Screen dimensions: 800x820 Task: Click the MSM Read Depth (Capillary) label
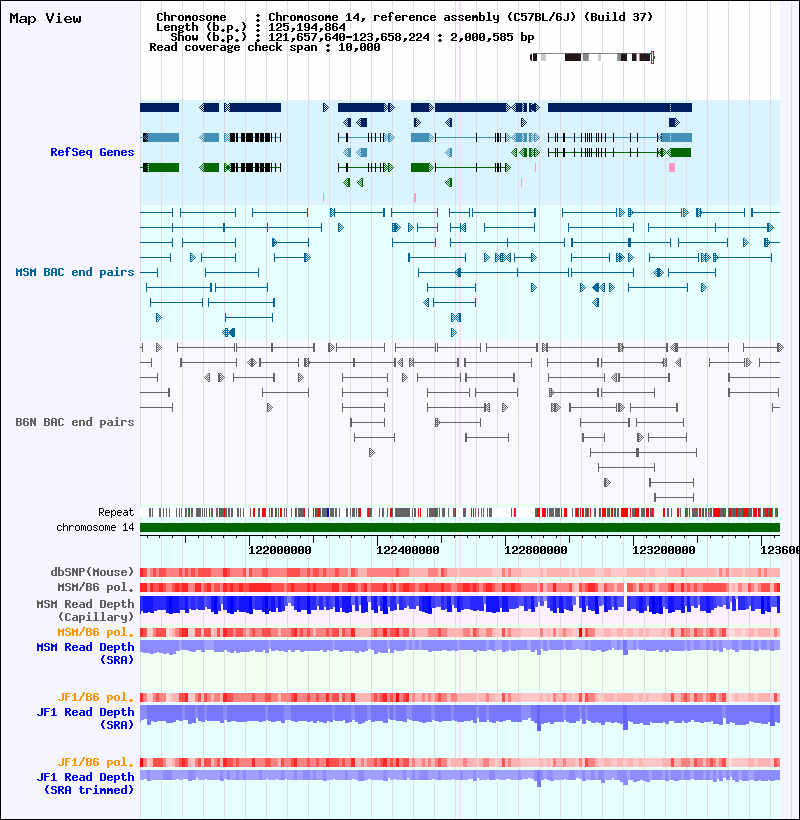[85, 610]
